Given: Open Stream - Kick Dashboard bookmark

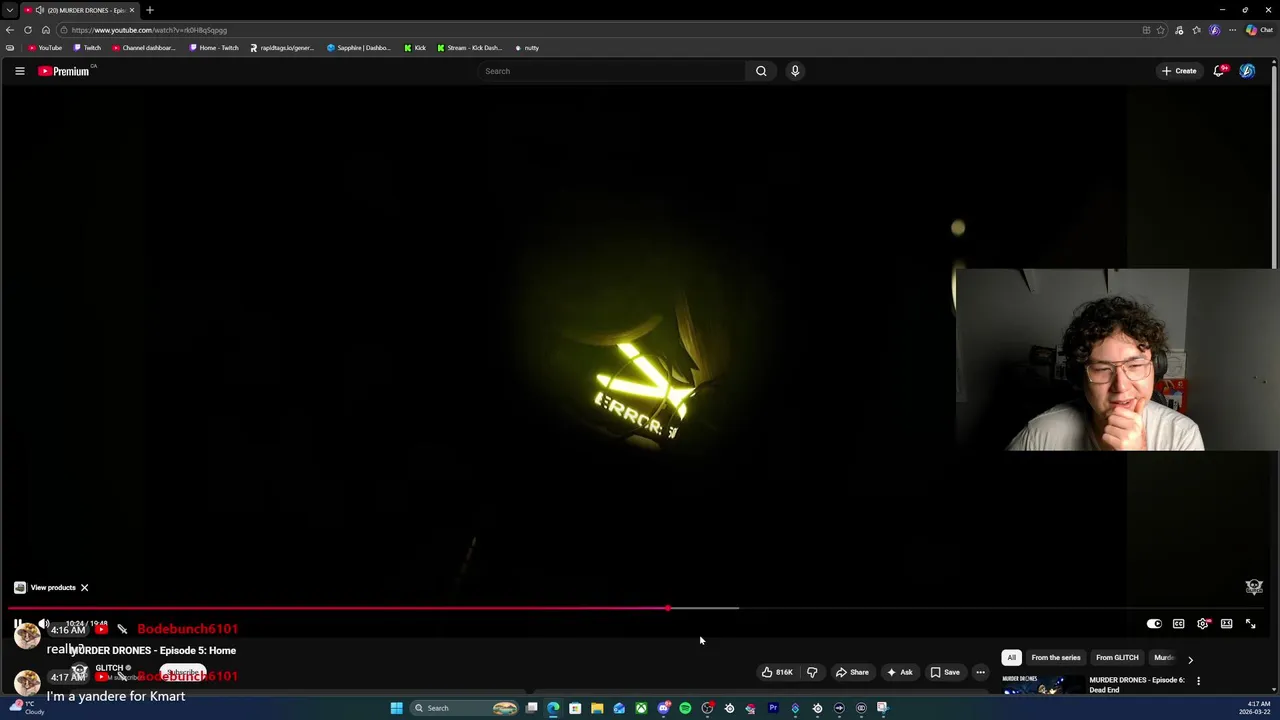Looking at the screenshot, I should [470, 48].
